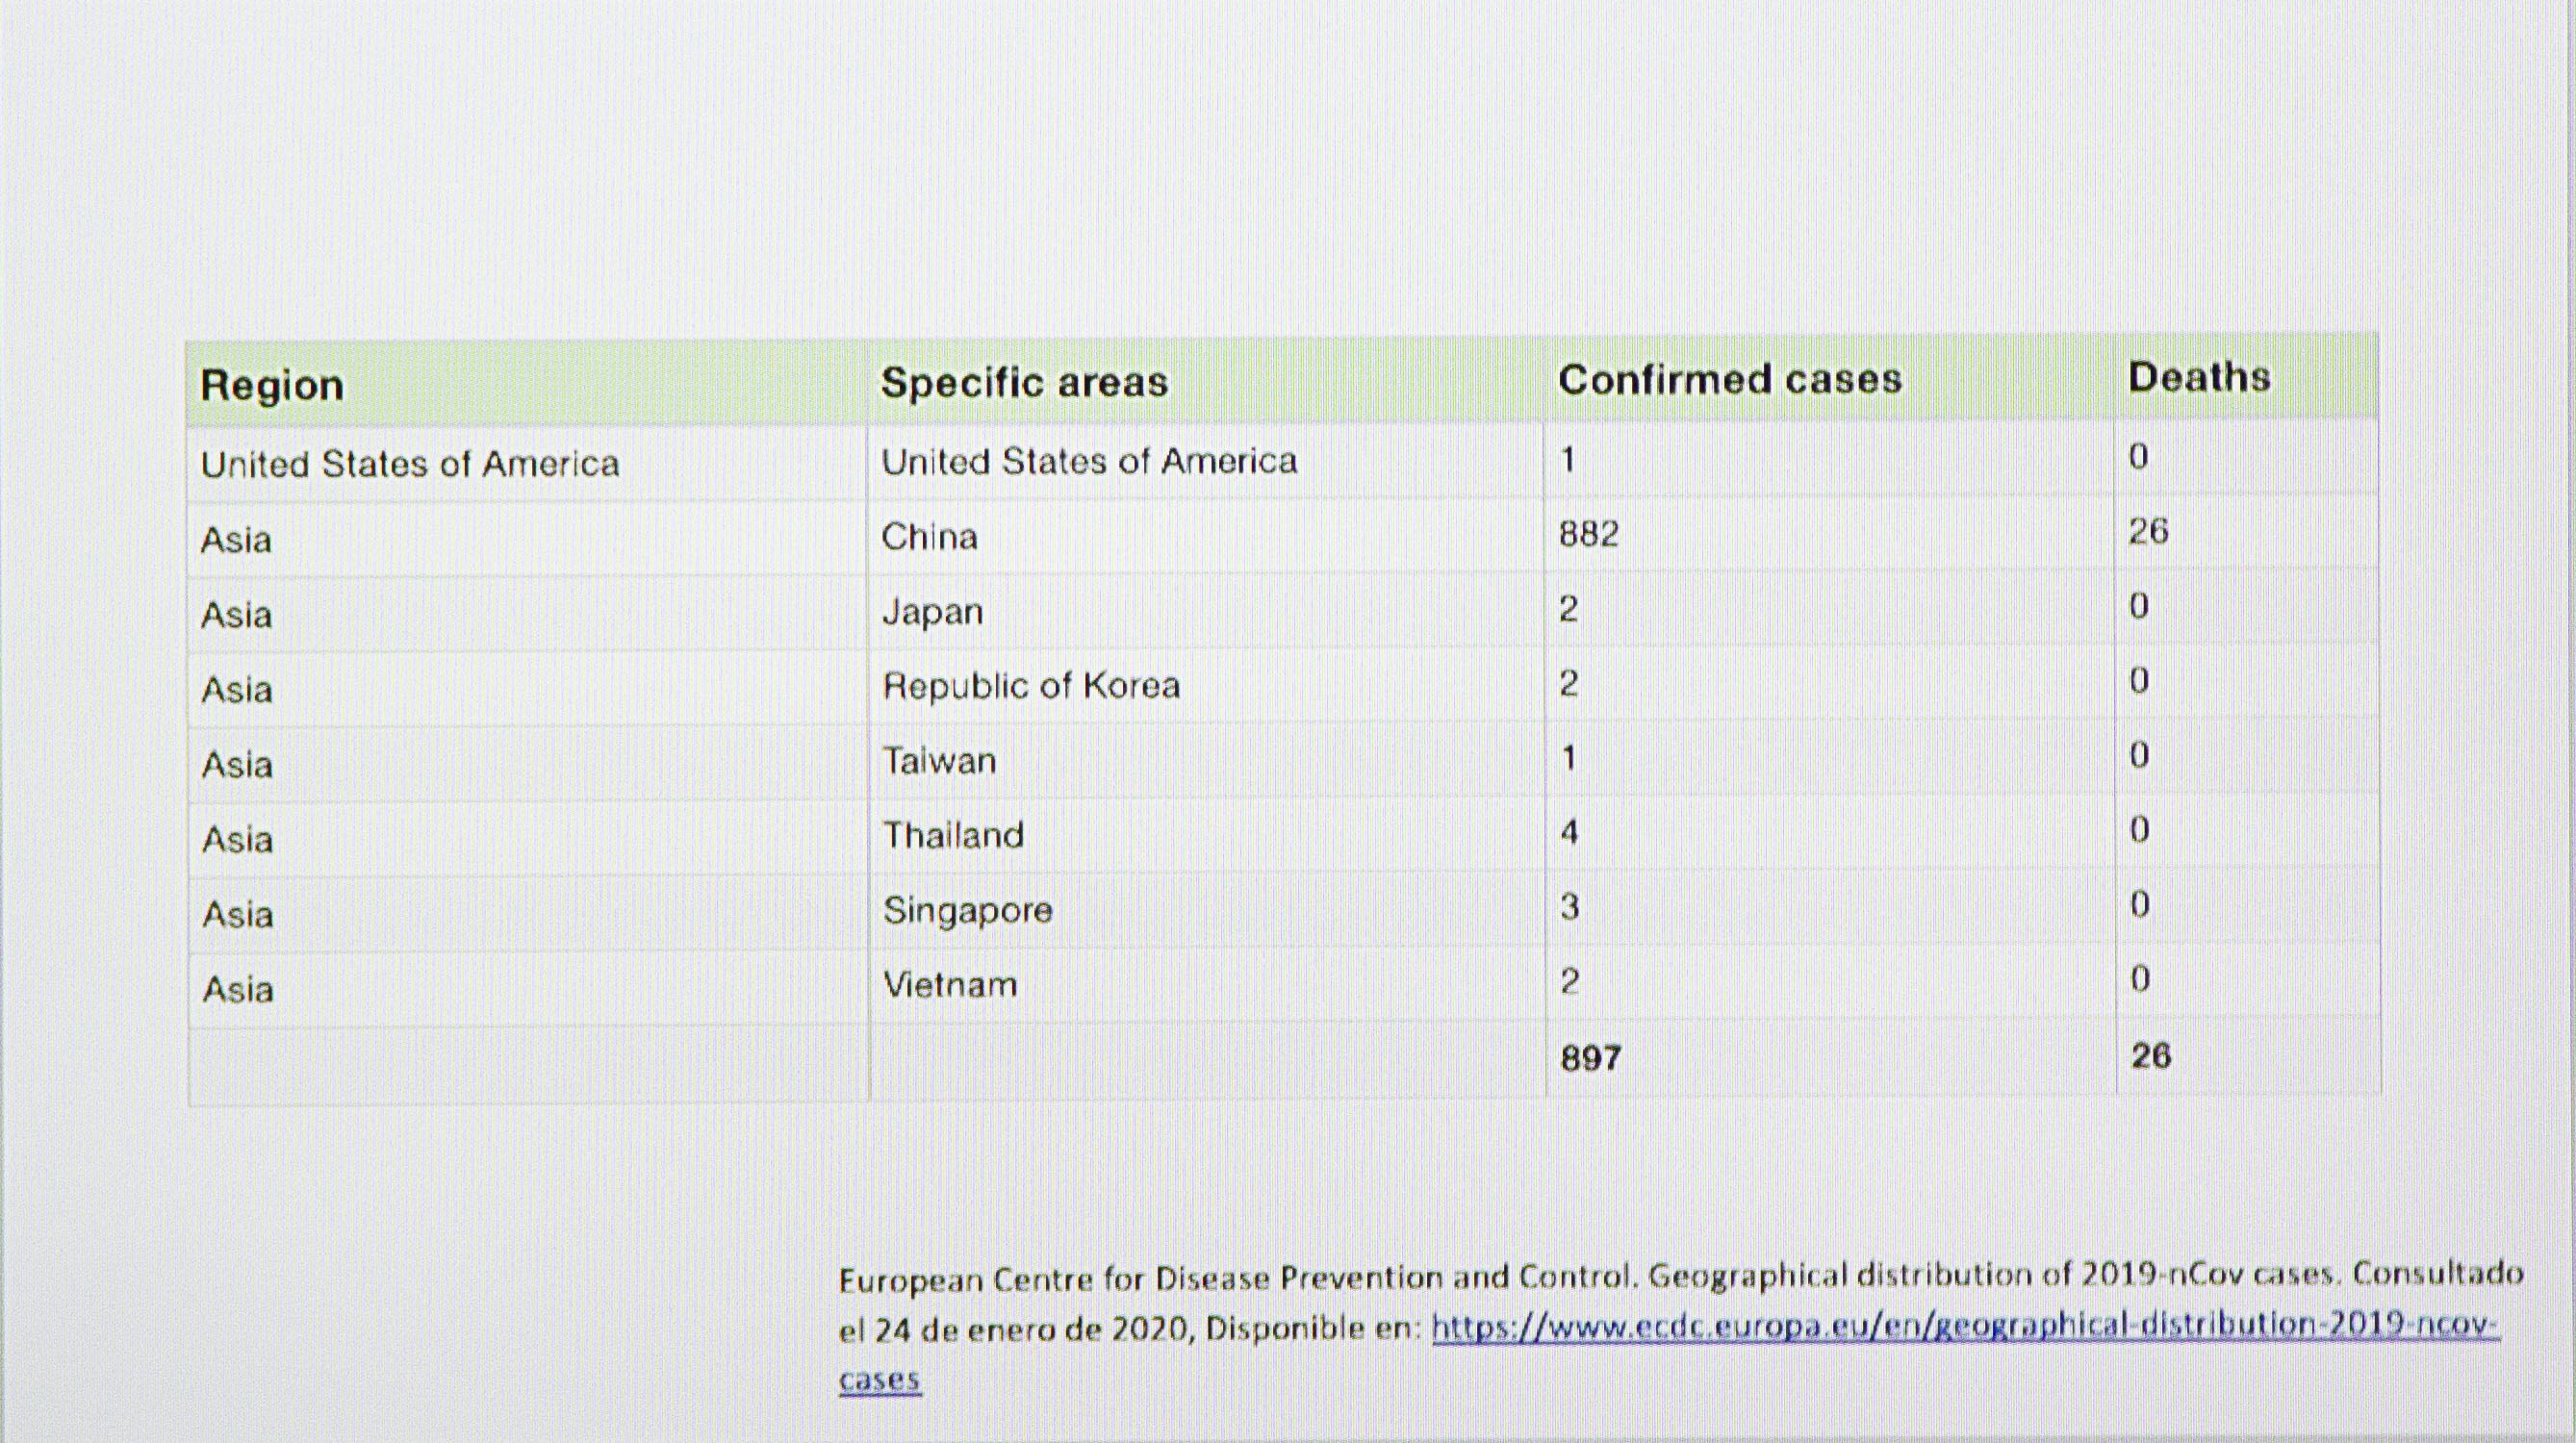Select the China cell
Image resolution: width=2576 pixels, height=1443 pixels.
click(x=929, y=537)
